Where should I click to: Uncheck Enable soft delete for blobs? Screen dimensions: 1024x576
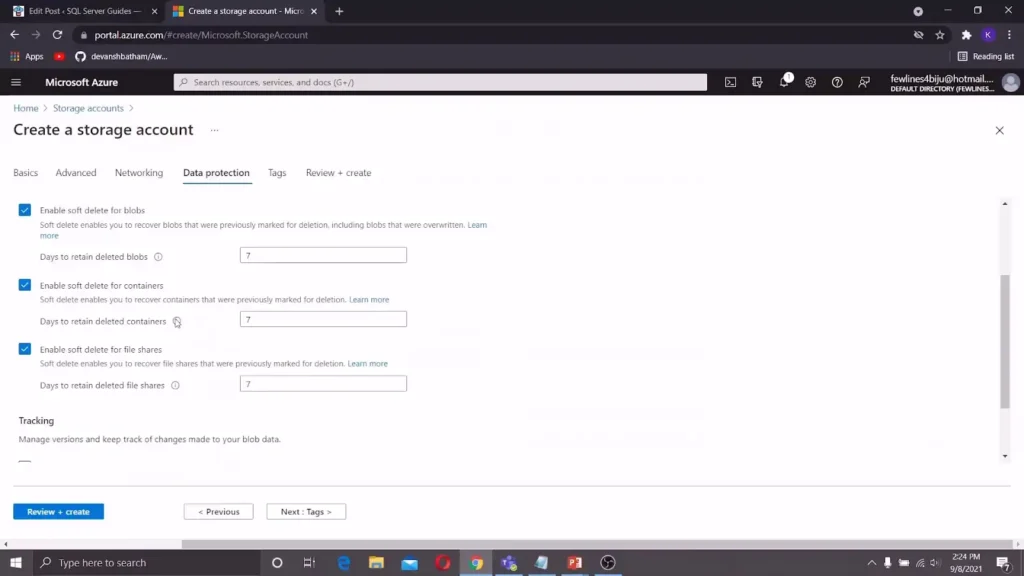tap(25, 210)
